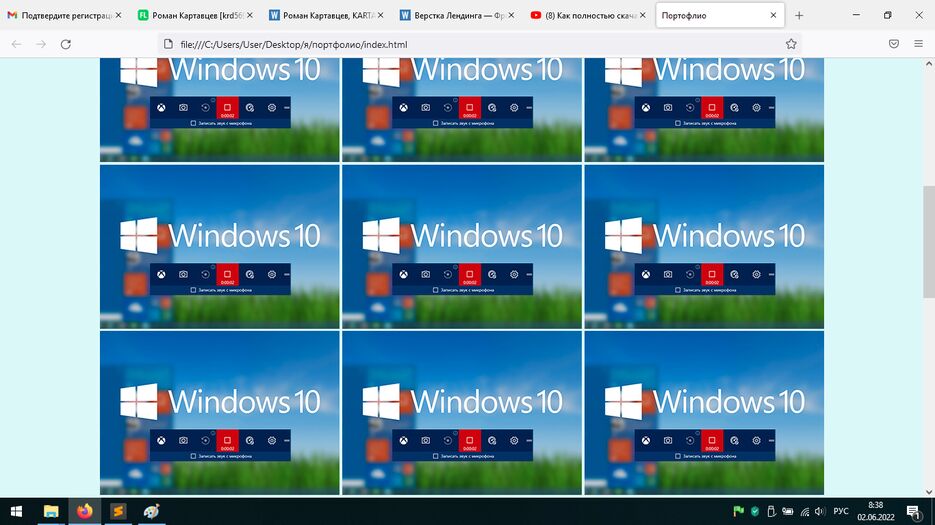935x525 pixels.
Task: Switch to the 'Роман Картавцев [krd56' tab
Action: click(195, 16)
